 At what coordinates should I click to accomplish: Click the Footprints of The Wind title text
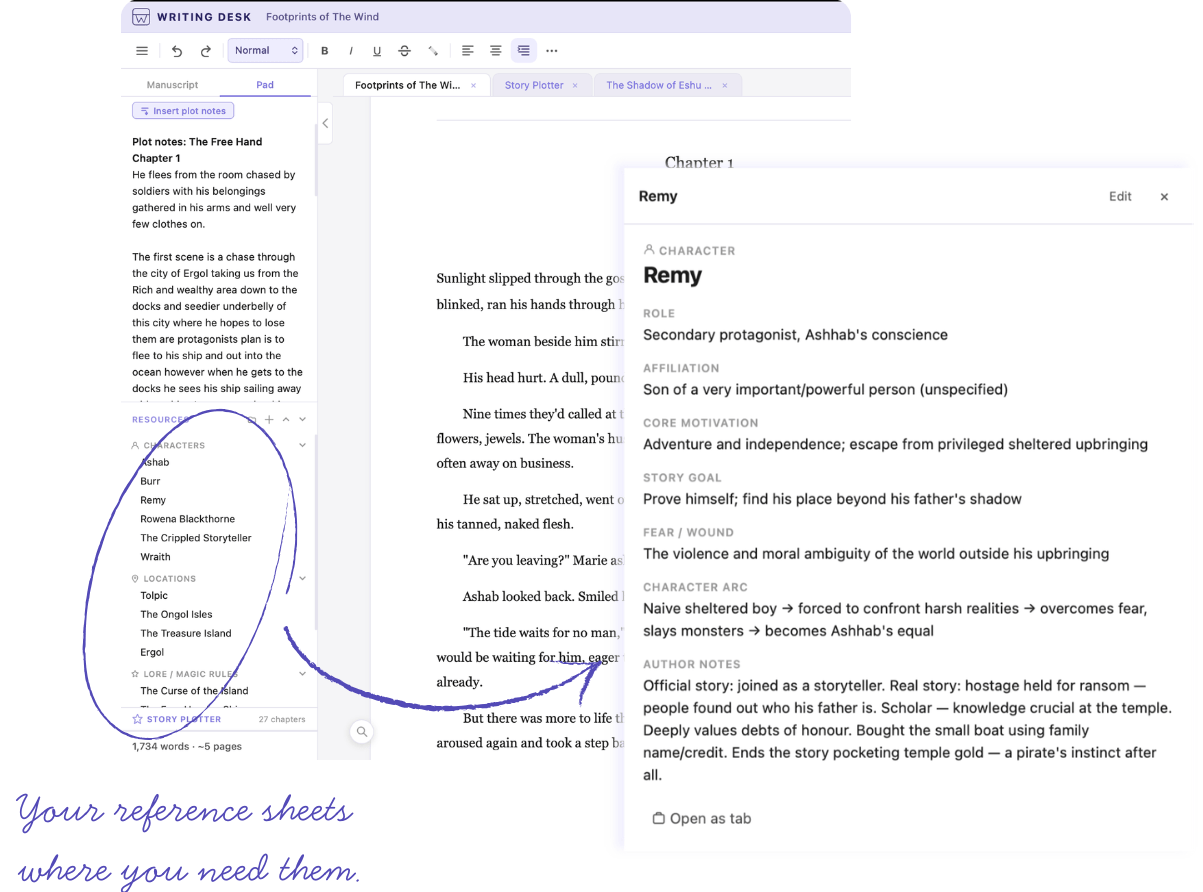(x=322, y=17)
